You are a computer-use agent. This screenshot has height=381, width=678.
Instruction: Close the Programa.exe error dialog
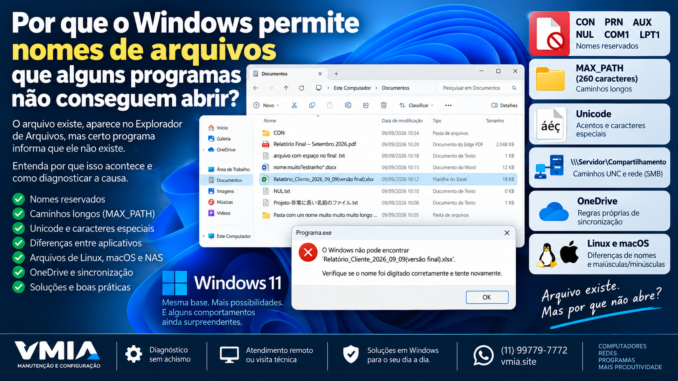pyautogui.click(x=507, y=233)
